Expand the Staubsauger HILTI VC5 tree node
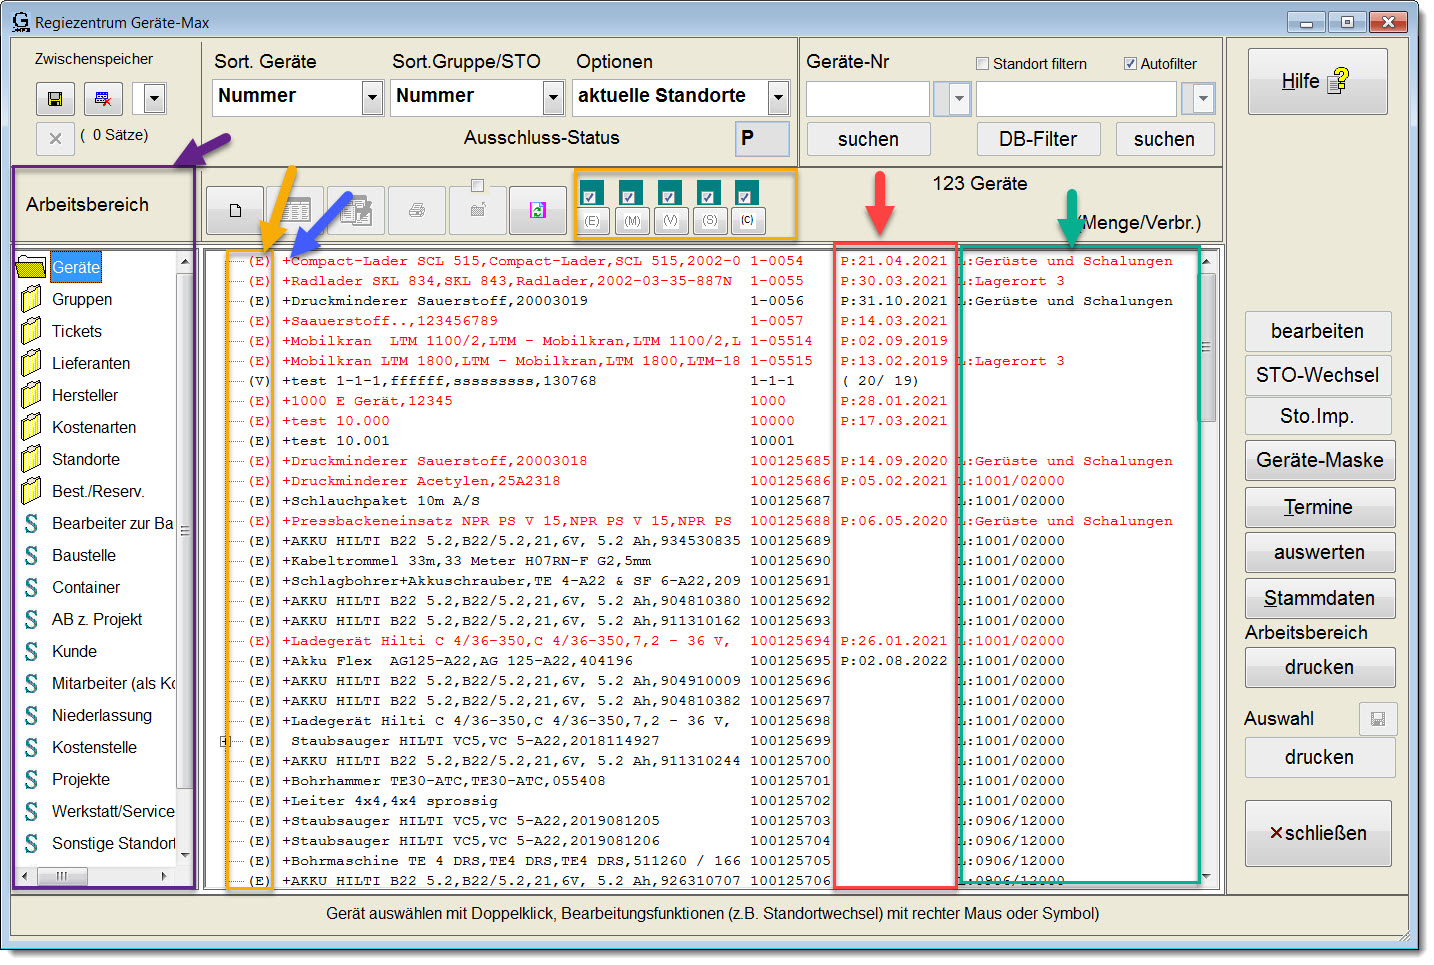The width and height of the screenshot is (1434, 965). (225, 741)
